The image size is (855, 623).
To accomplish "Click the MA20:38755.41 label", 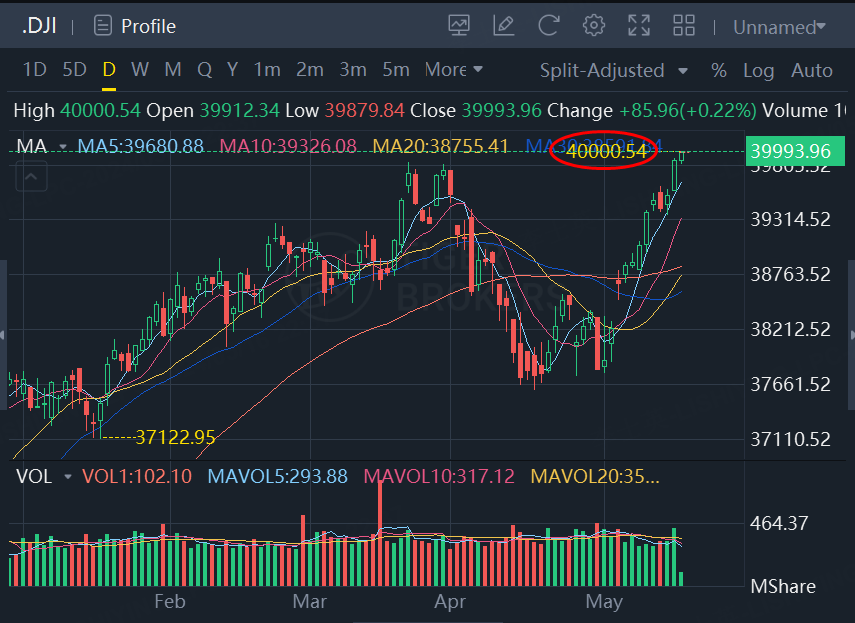I will 440,146.
